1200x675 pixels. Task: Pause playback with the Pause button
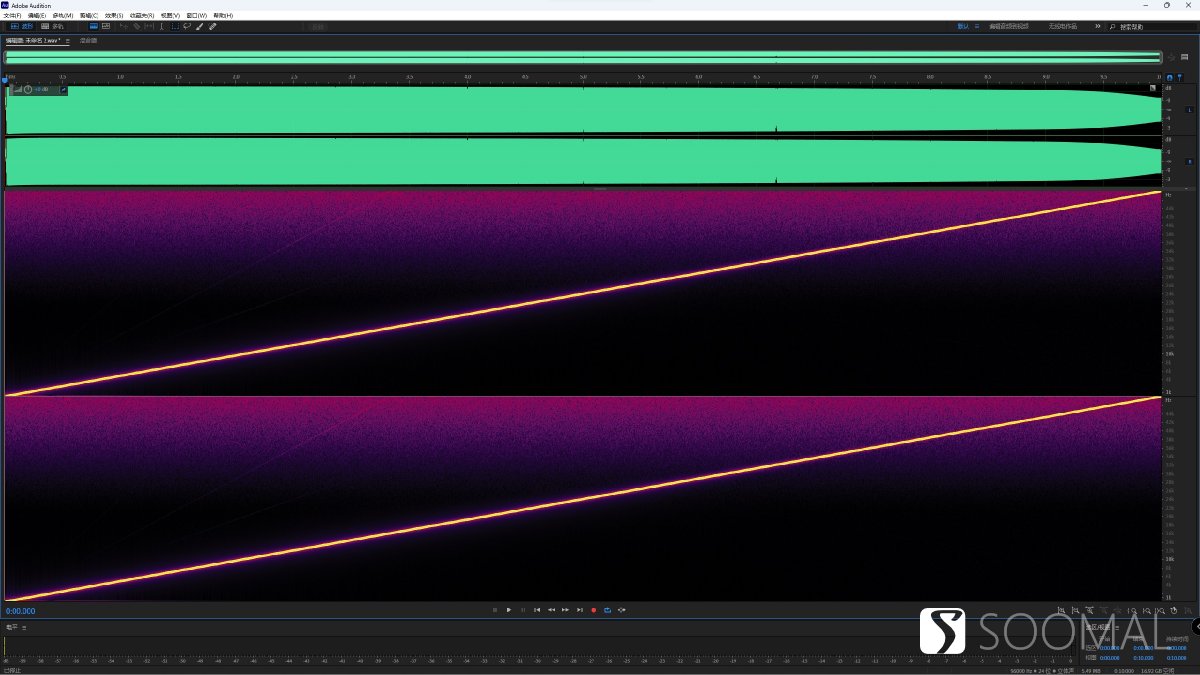pyautogui.click(x=523, y=610)
